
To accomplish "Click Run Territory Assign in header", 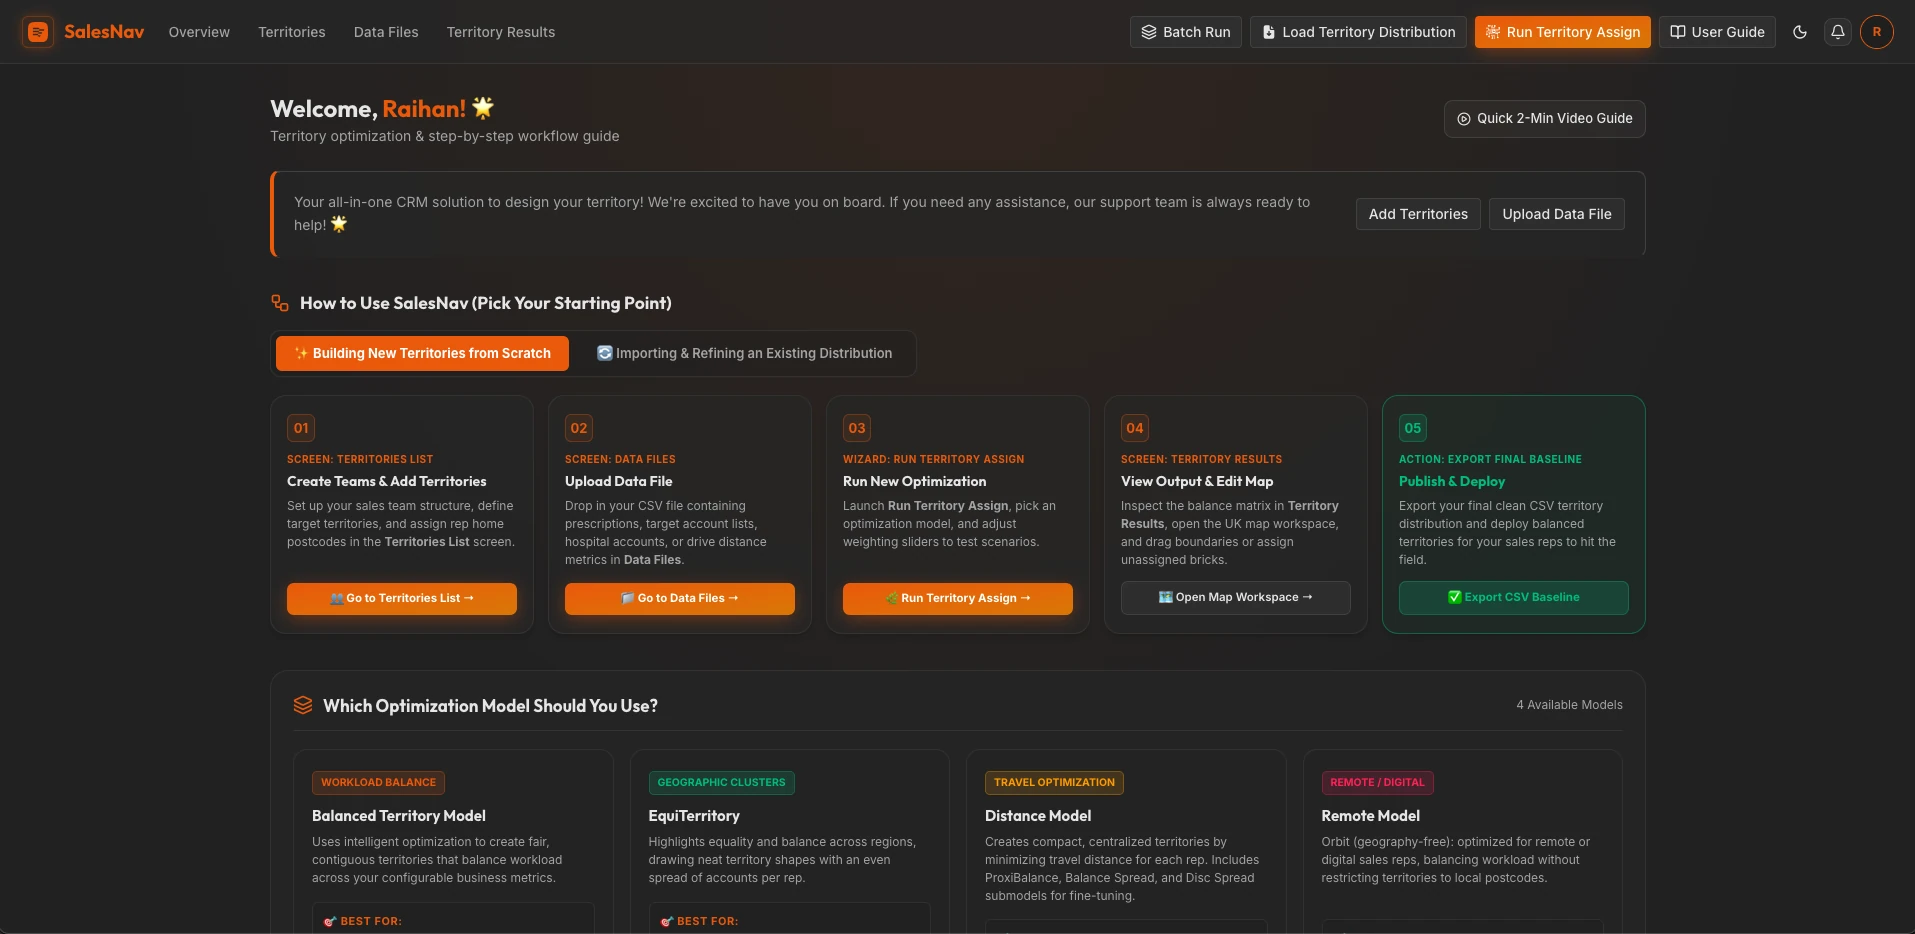I will pyautogui.click(x=1563, y=32).
